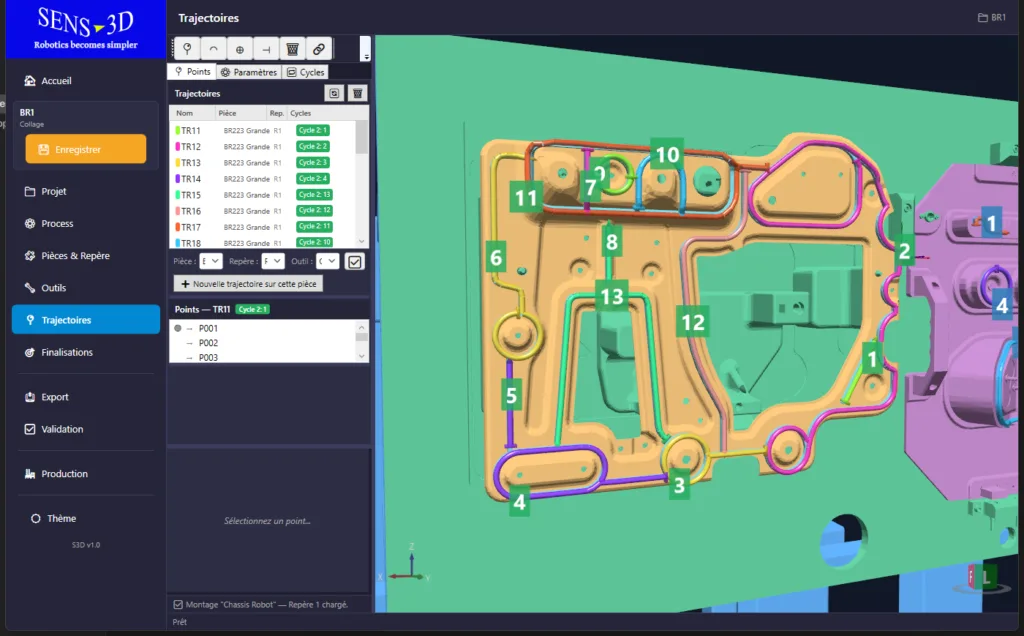1024x636 pixels.
Task: Open the Repère dropdown
Action: tap(273, 261)
